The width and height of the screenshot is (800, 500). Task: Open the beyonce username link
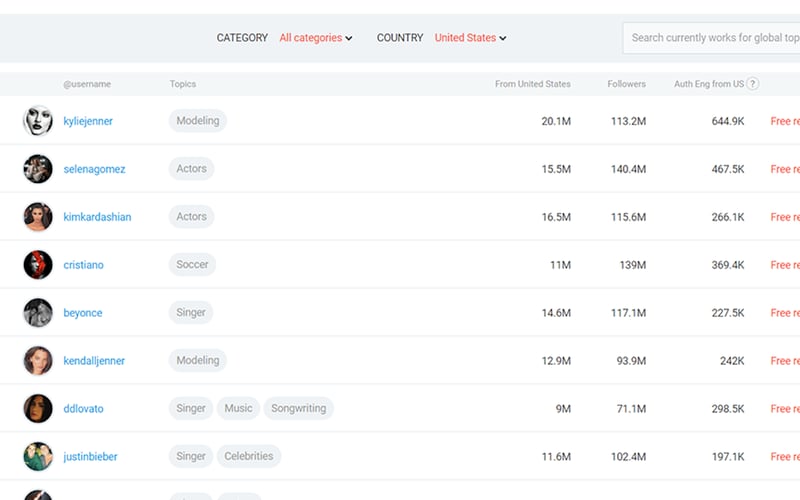[x=83, y=313]
